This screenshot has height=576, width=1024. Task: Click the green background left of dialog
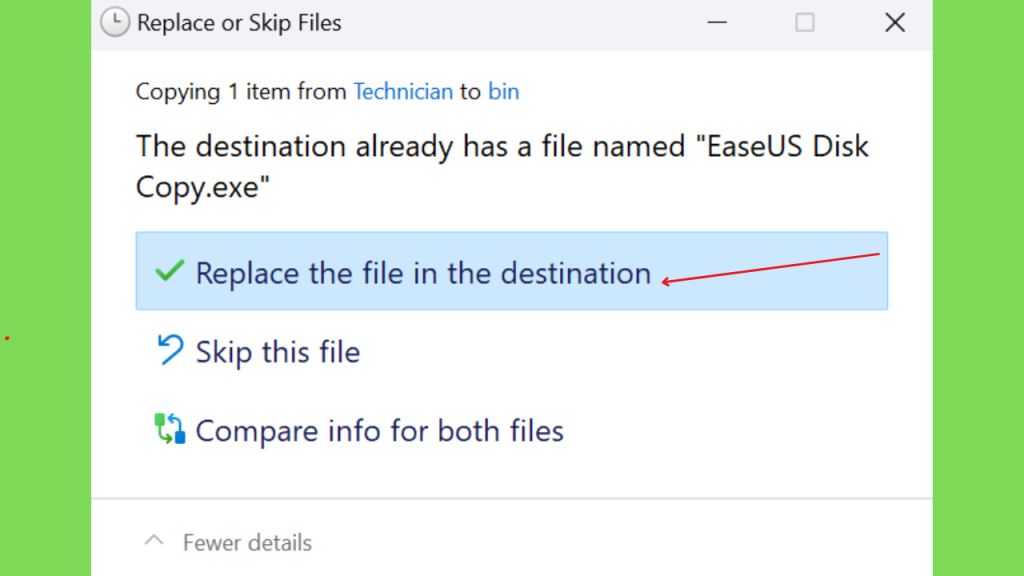(x=46, y=288)
